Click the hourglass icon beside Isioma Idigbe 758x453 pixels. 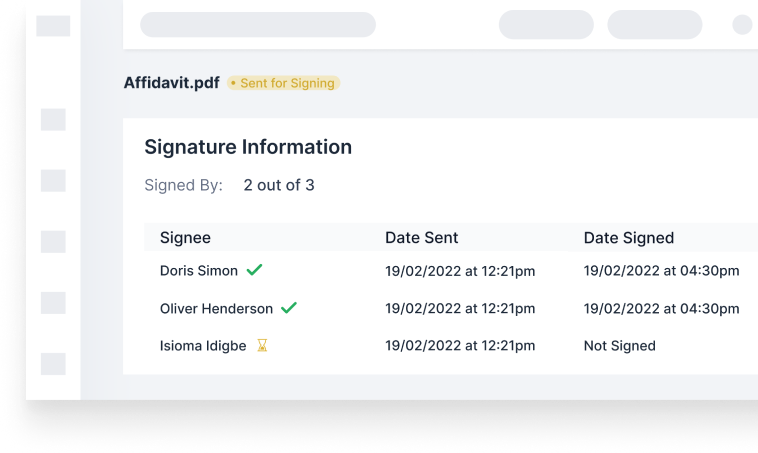(x=262, y=346)
